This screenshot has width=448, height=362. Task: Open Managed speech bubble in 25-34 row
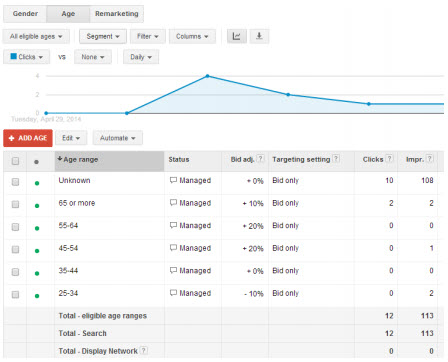pos(173,293)
